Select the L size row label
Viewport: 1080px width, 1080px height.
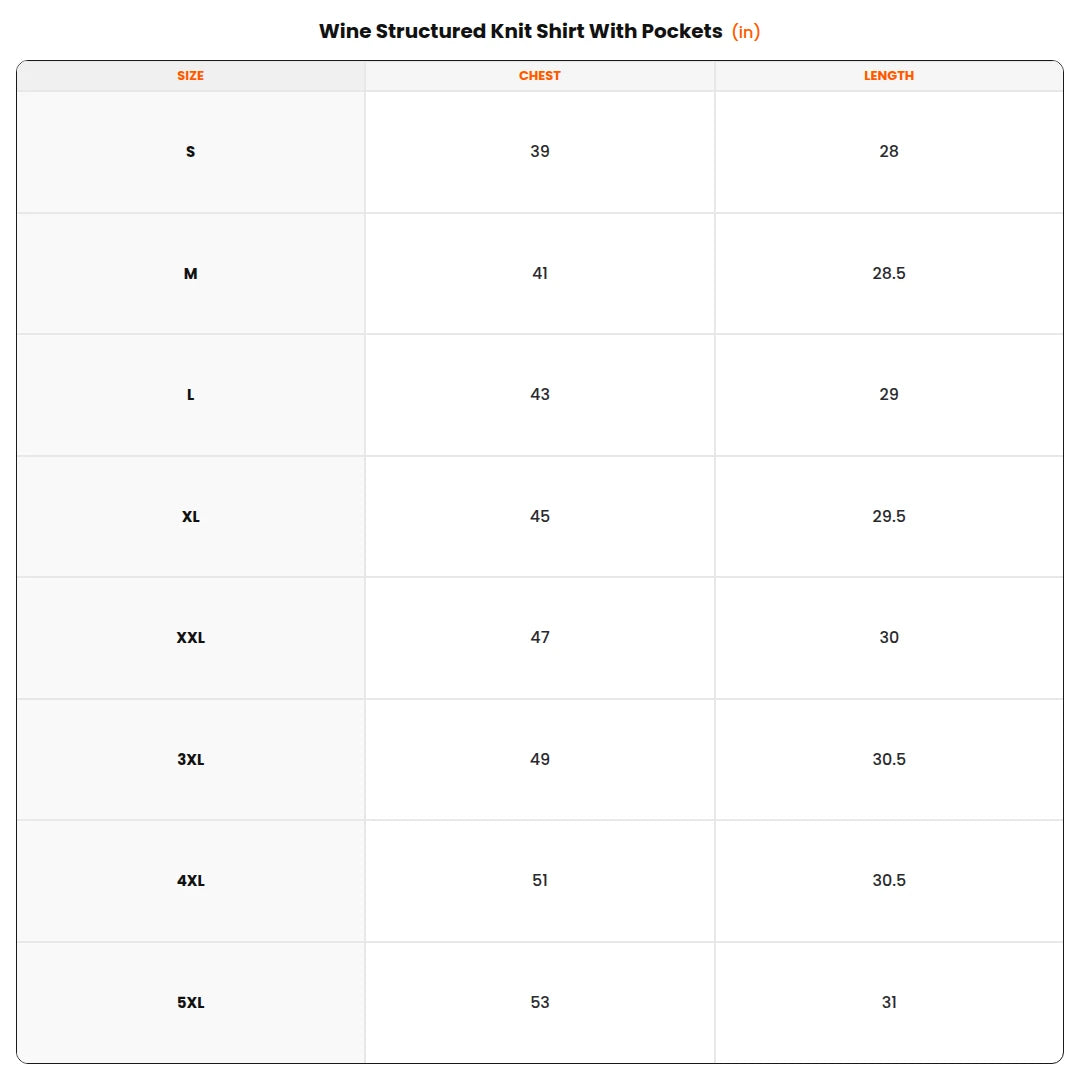[190, 395]
